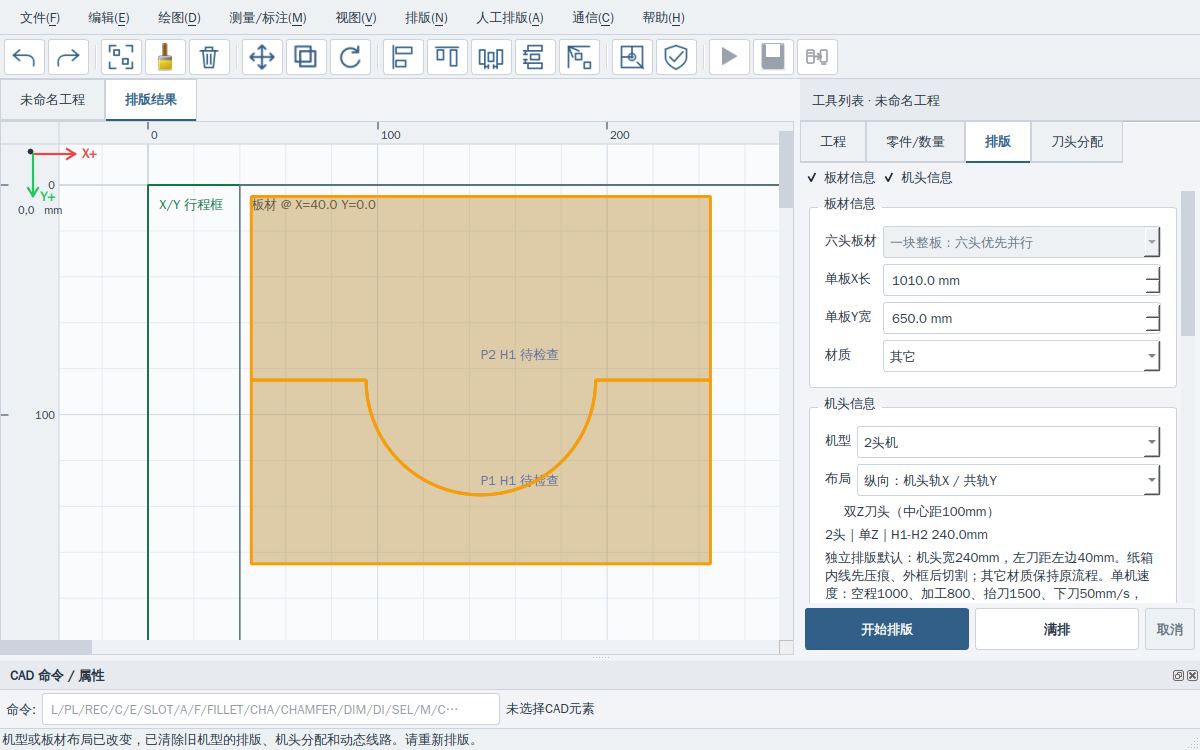The image size is (1200, 750).
Task: Click the circular rotate icon
Action: 350,57
